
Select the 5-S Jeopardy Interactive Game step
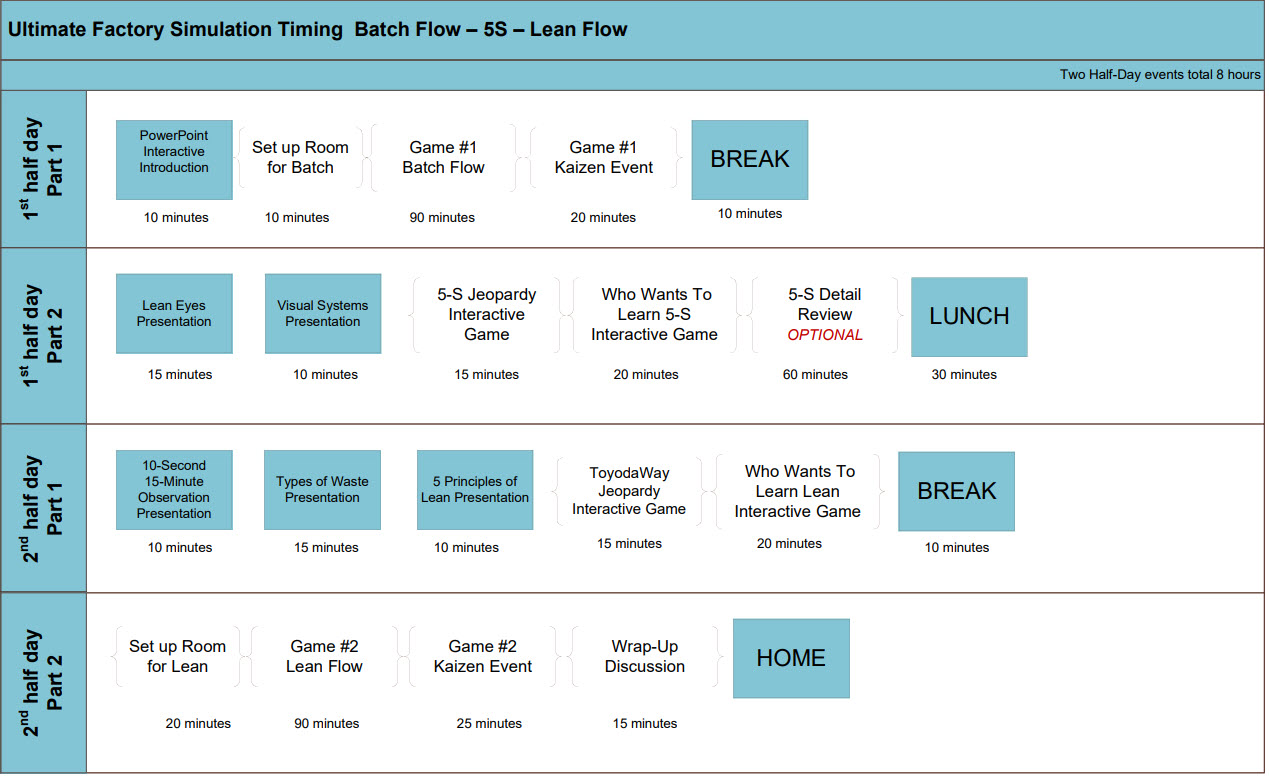486,314
